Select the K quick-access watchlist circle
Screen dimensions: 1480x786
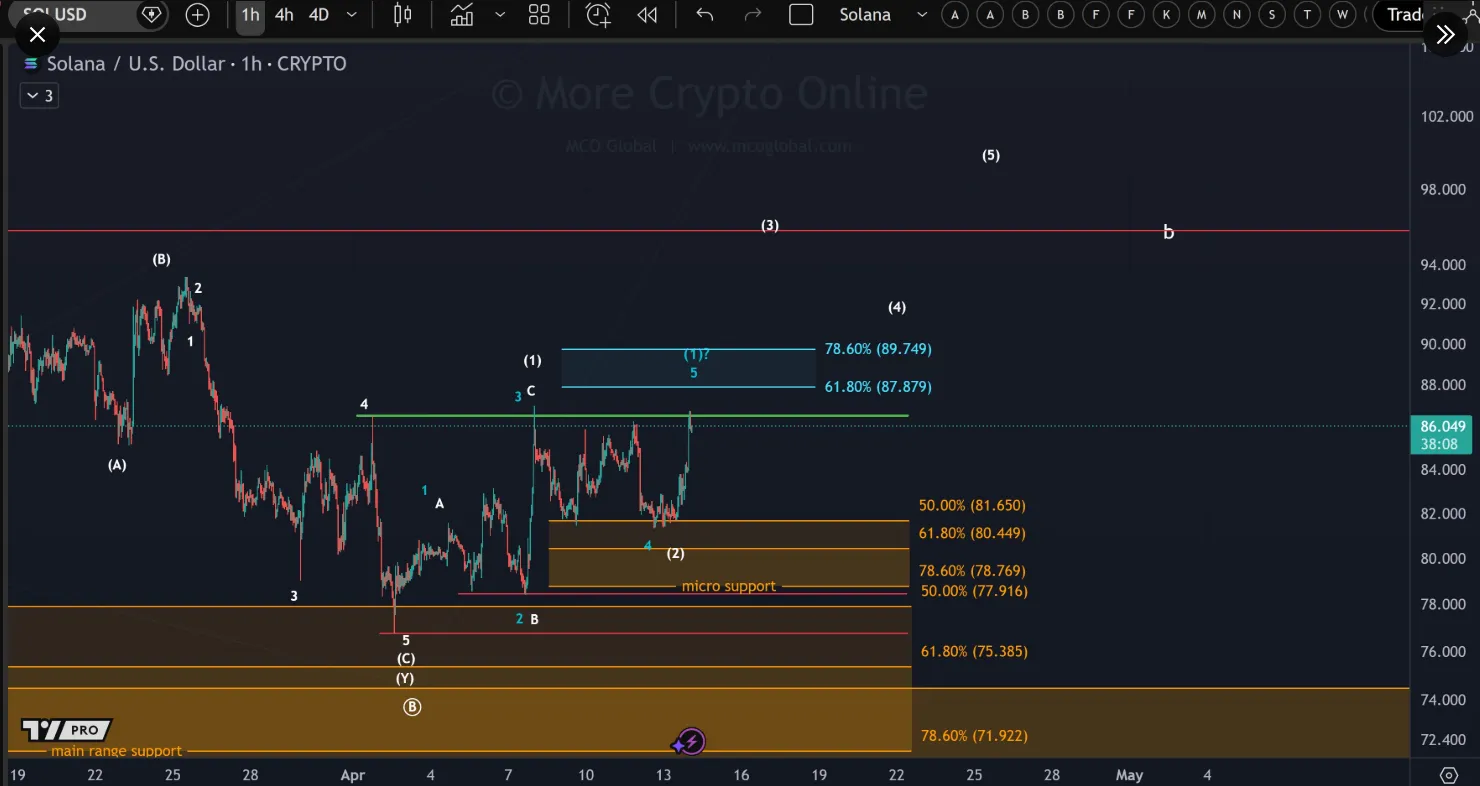pyautogui.click(x=1166, y=15)
